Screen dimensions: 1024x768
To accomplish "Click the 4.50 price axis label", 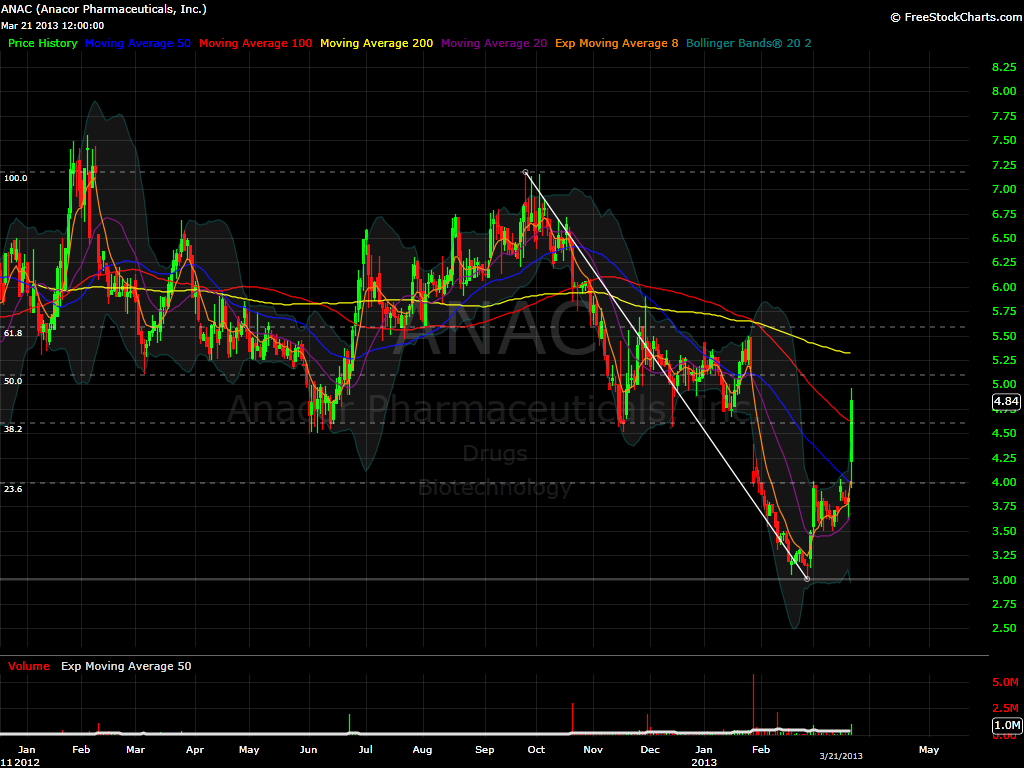I will (1004, 434).
